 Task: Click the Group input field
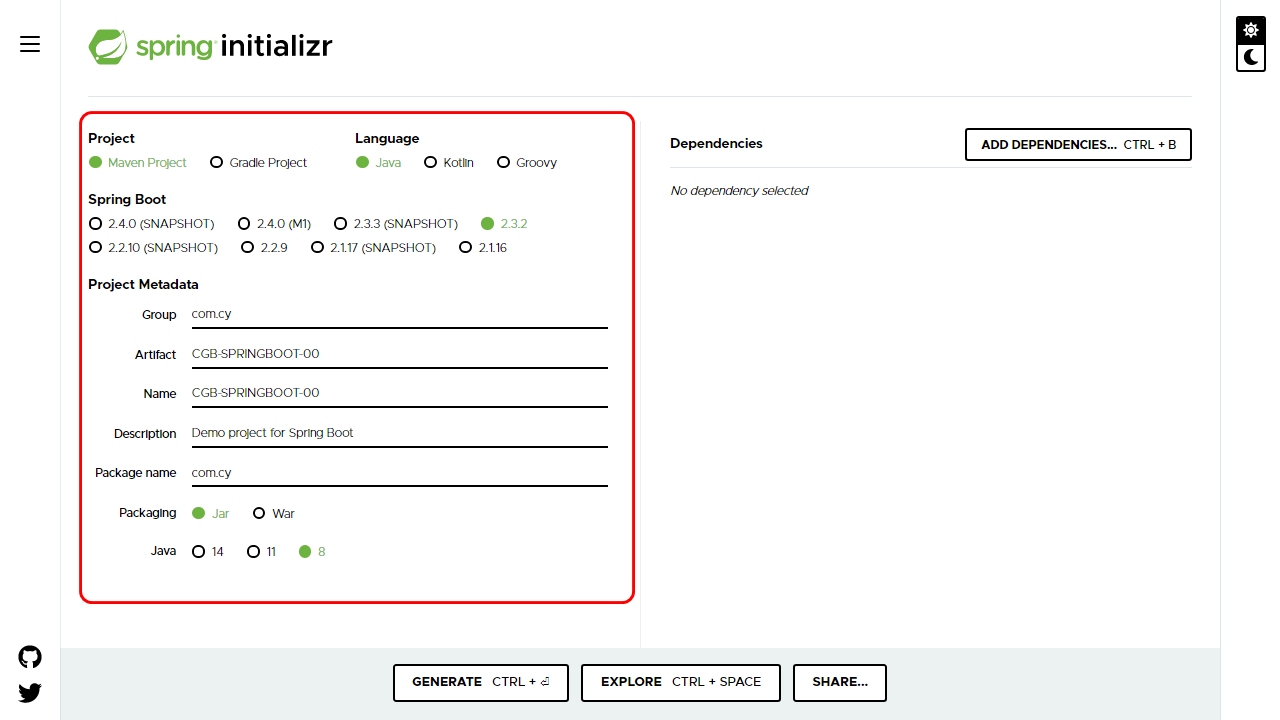point(399,314)
